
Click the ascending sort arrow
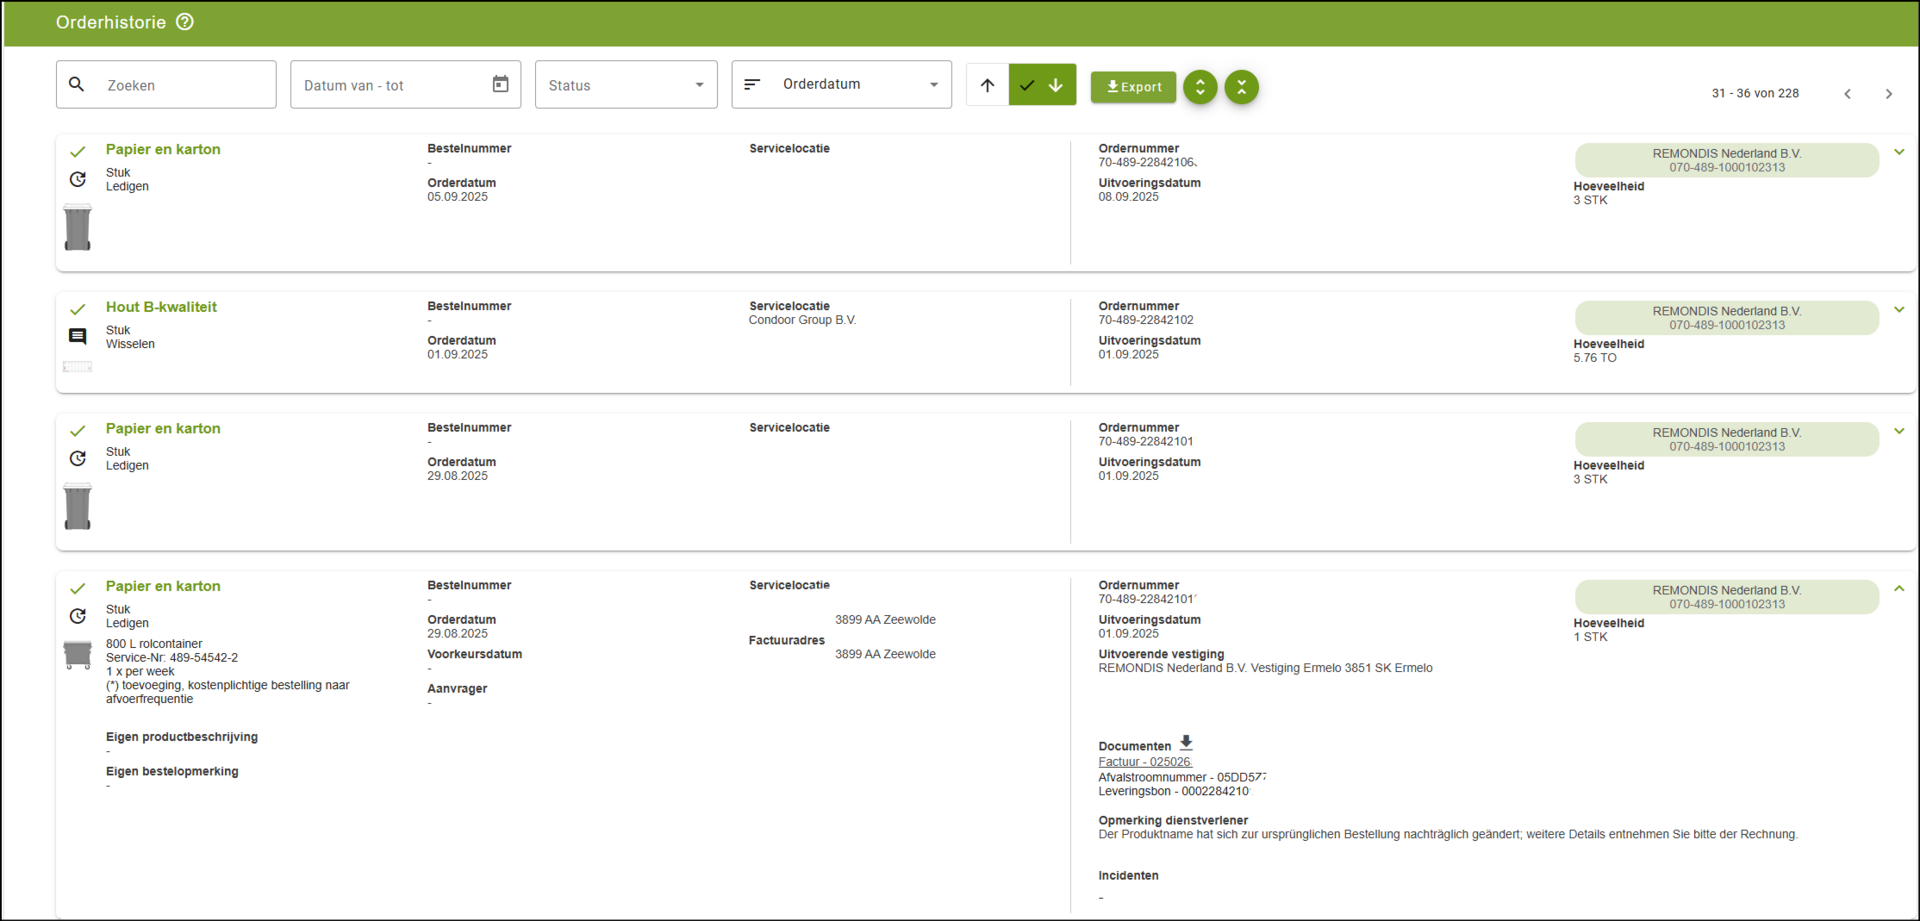pyautogui.click(x=987, y=85)
